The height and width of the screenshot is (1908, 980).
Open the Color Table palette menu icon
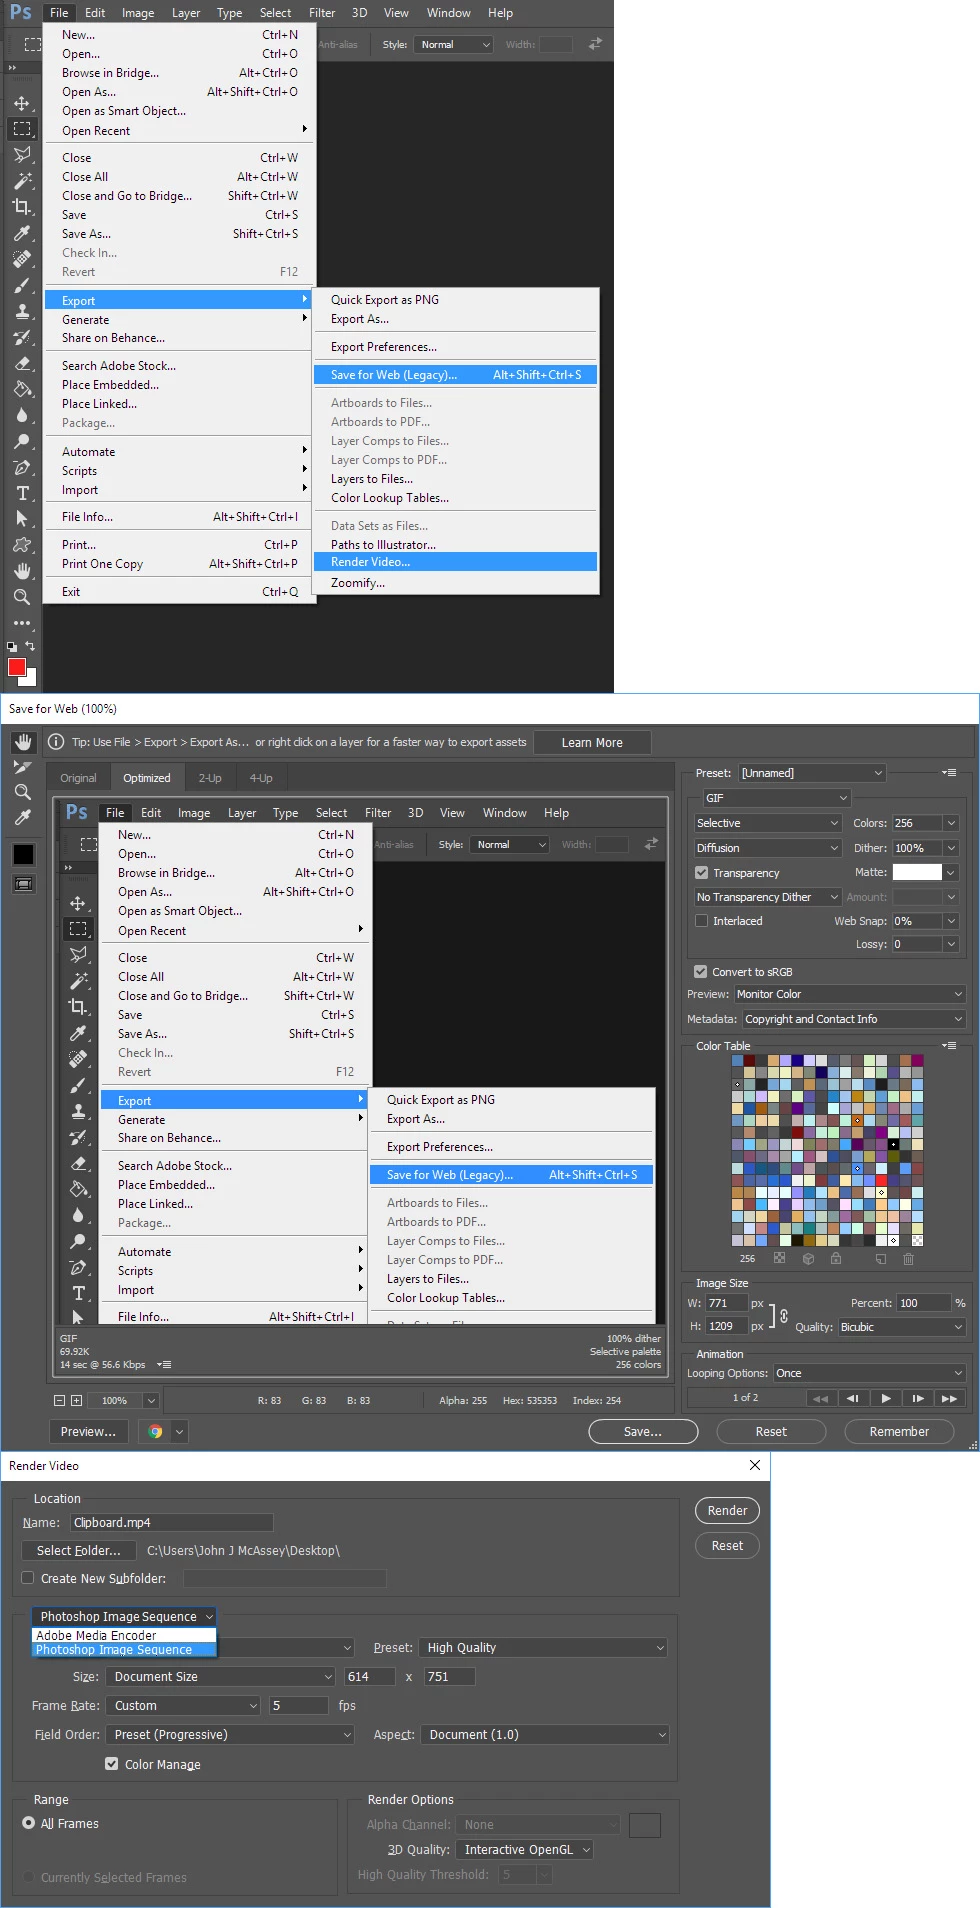(950, 1045)
